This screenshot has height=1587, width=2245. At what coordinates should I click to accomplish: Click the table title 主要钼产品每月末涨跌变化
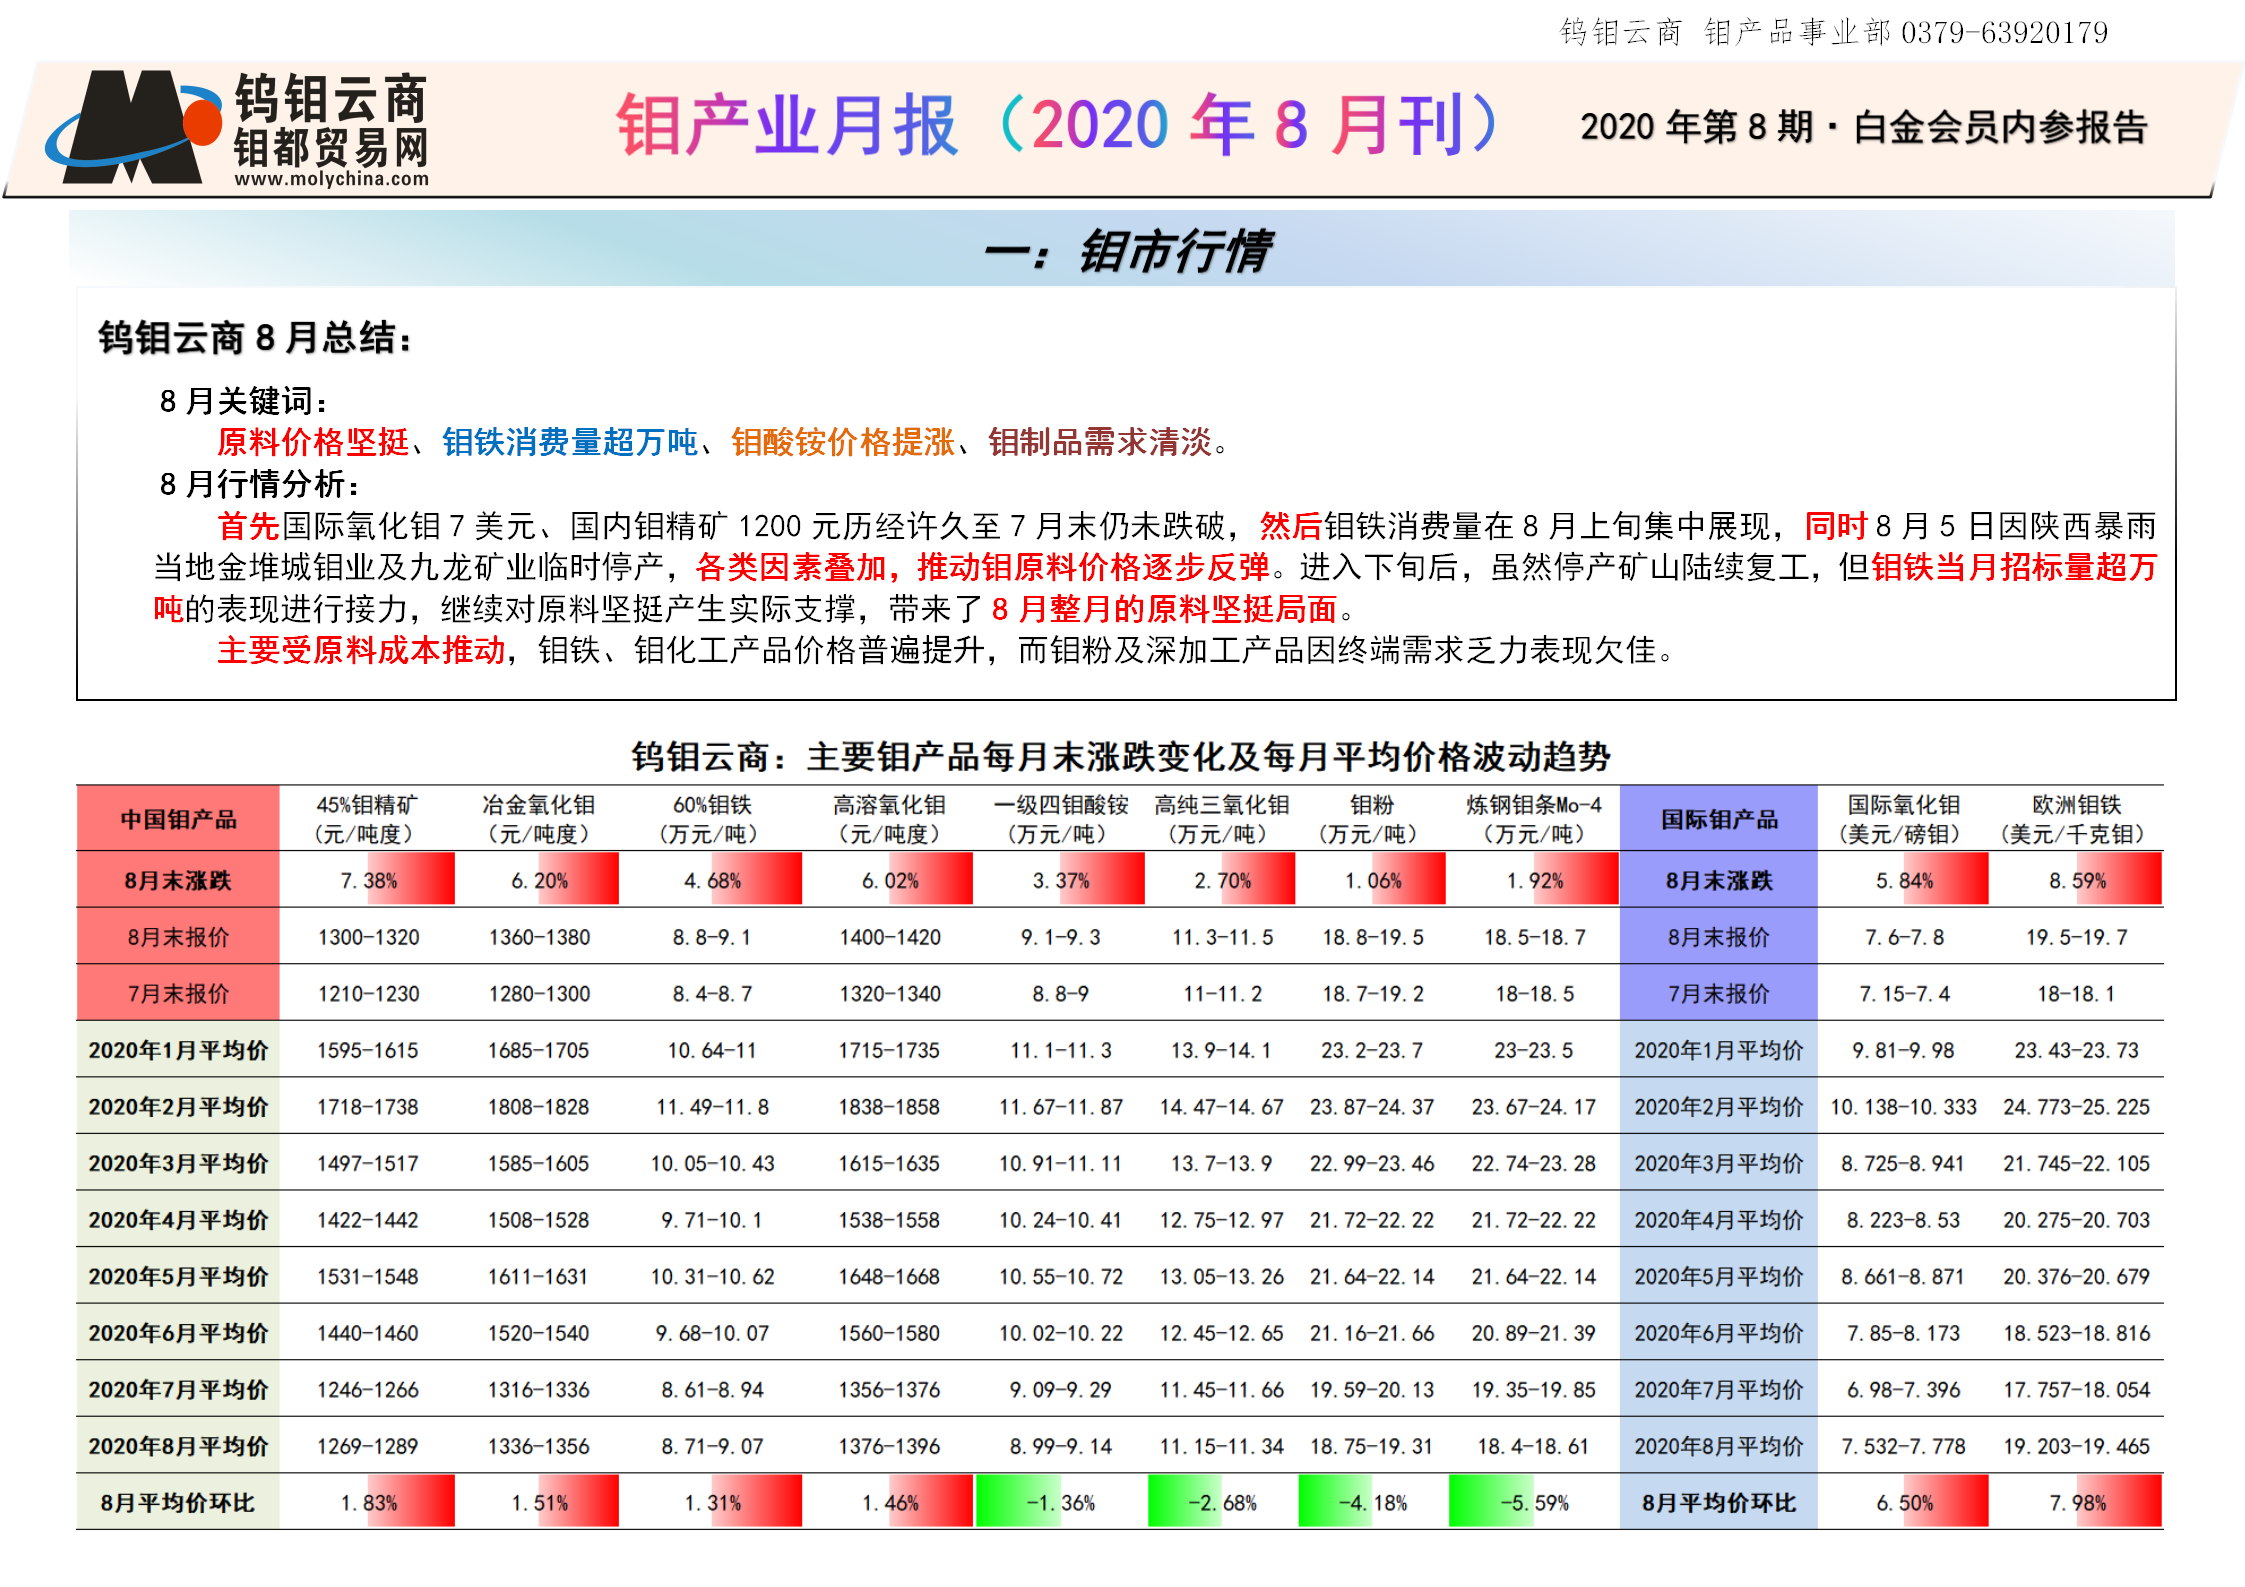1121,757
